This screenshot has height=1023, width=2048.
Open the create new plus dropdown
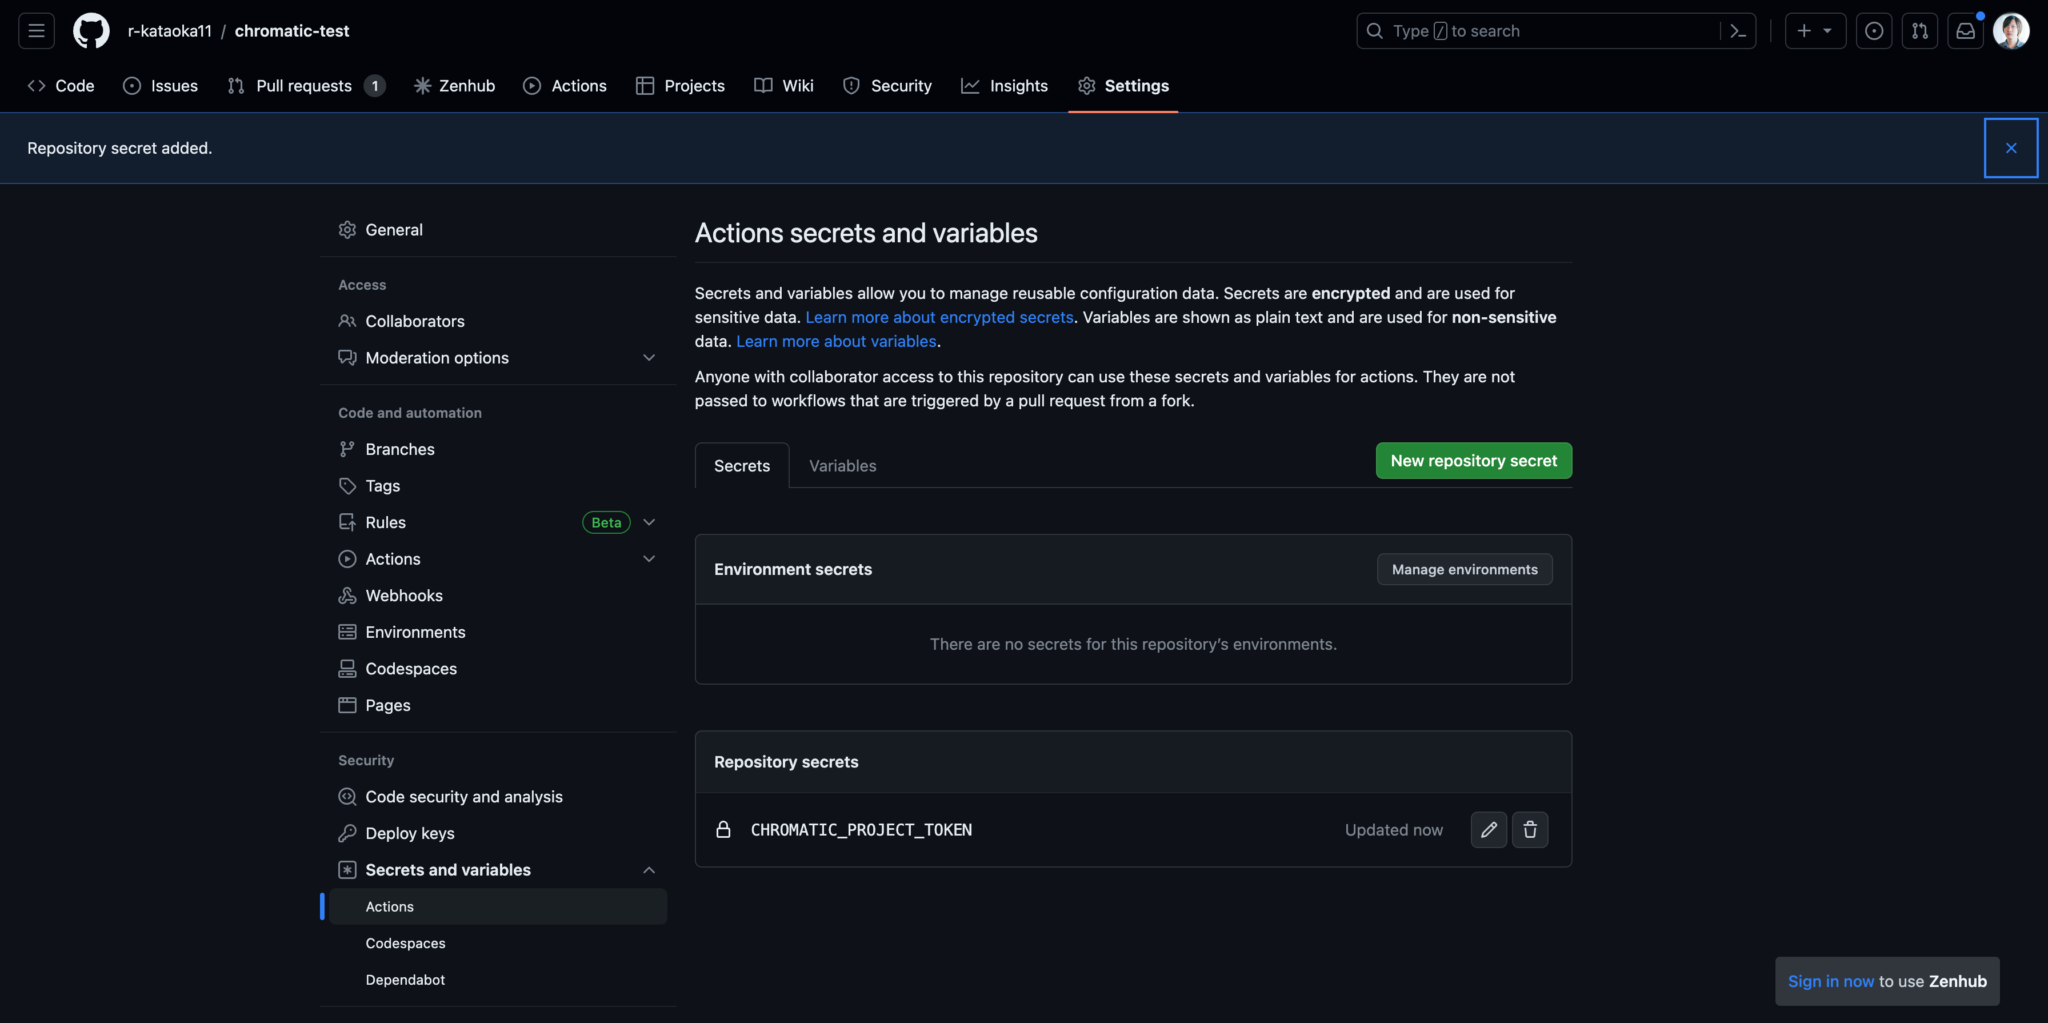[1814, 31]
